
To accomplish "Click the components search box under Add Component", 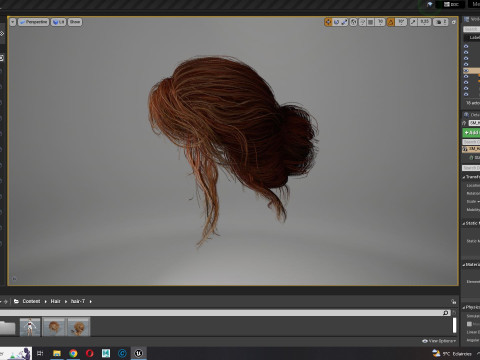I will 471,142.
